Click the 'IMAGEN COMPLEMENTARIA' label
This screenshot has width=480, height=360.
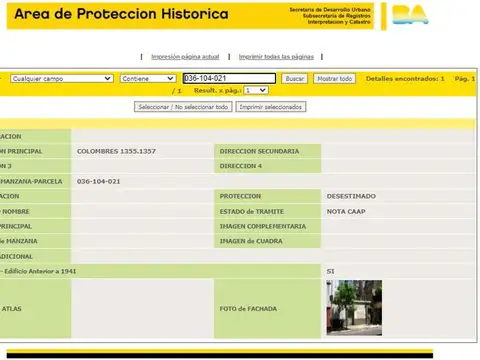tap(263, 226)
